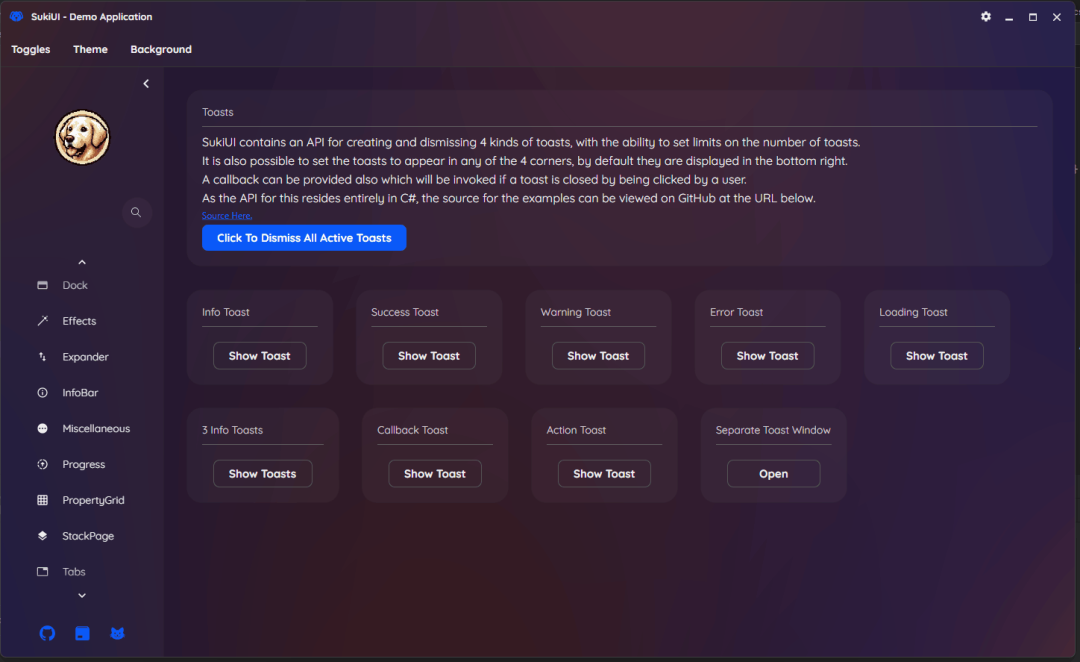Image resolution: width=1080 pixels, height=662 pixels.
Task: Open the GitHub icon link
Action: pos(47,633)
